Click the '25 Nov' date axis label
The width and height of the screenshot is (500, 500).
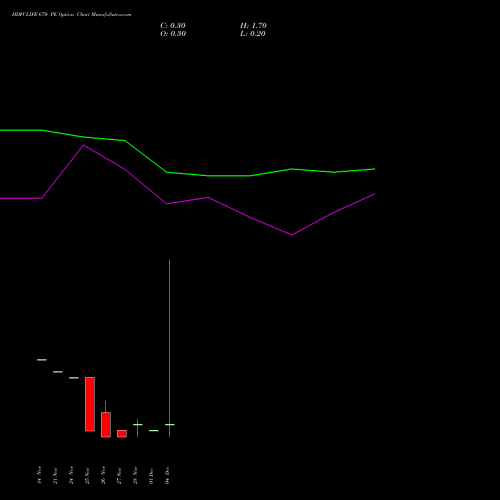(87, 475)
